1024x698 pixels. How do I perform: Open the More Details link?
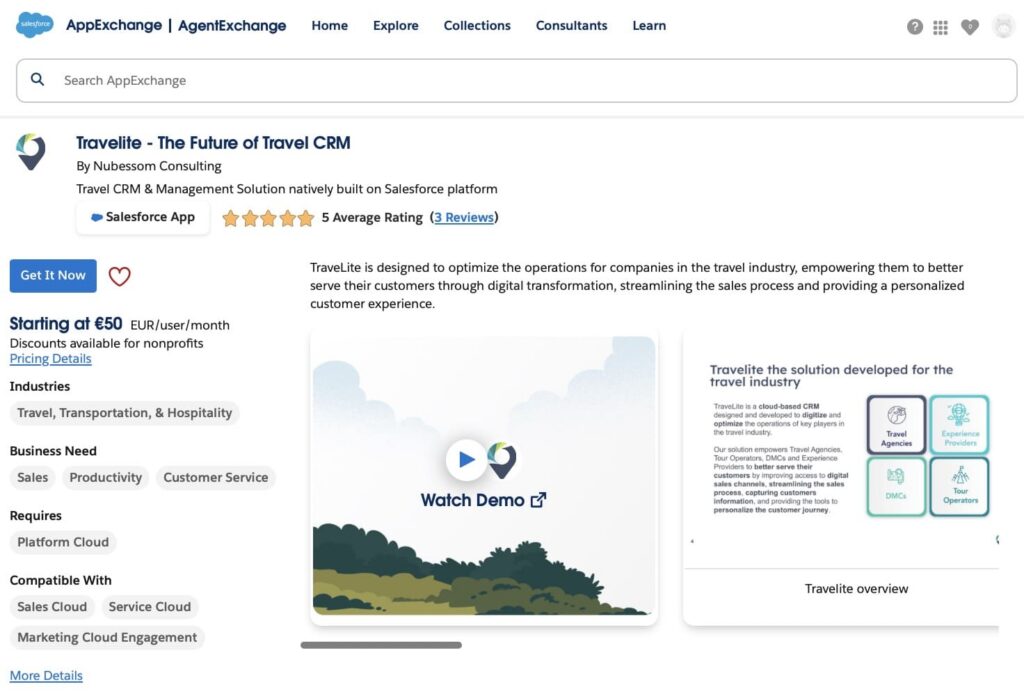click(x=46, y=676)
